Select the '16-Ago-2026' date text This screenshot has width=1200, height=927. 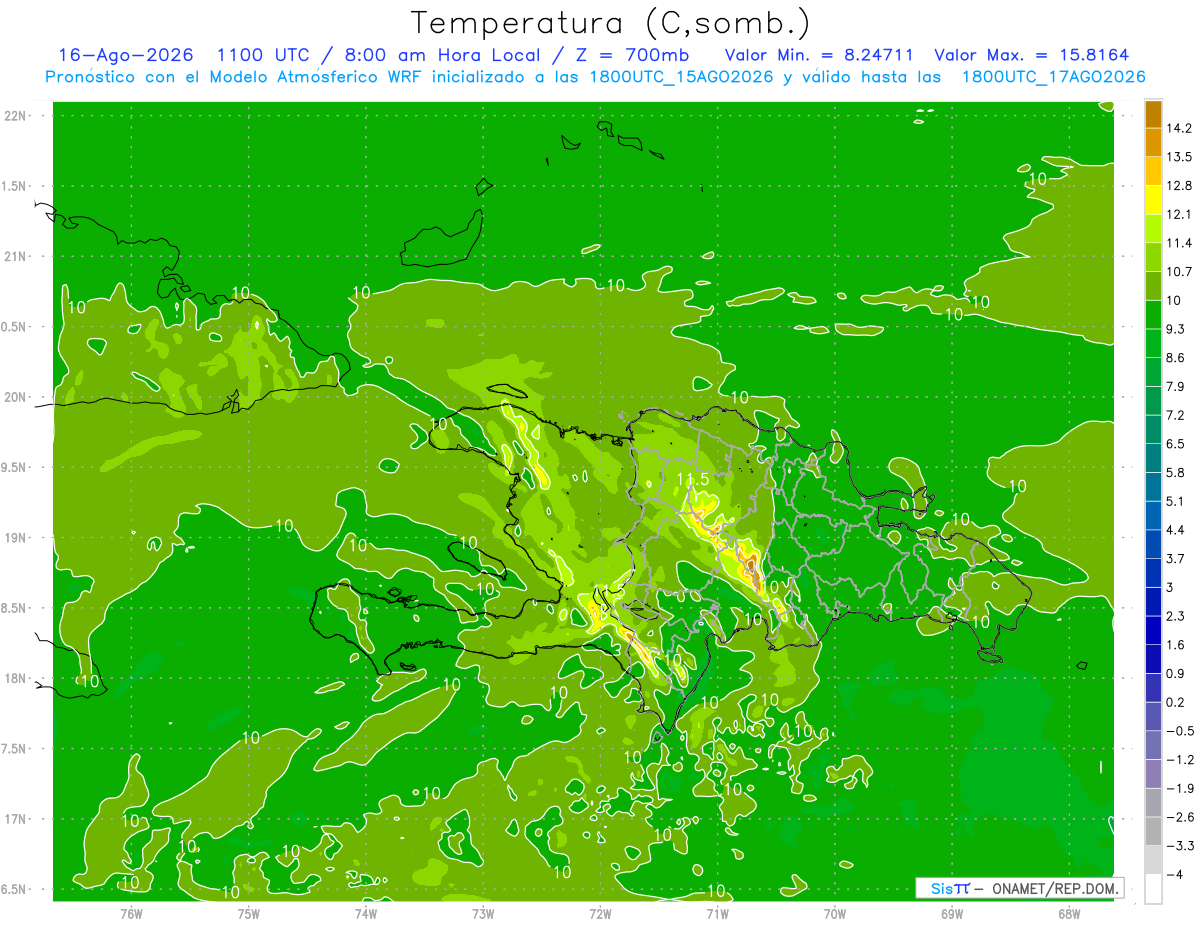point(125,55)
